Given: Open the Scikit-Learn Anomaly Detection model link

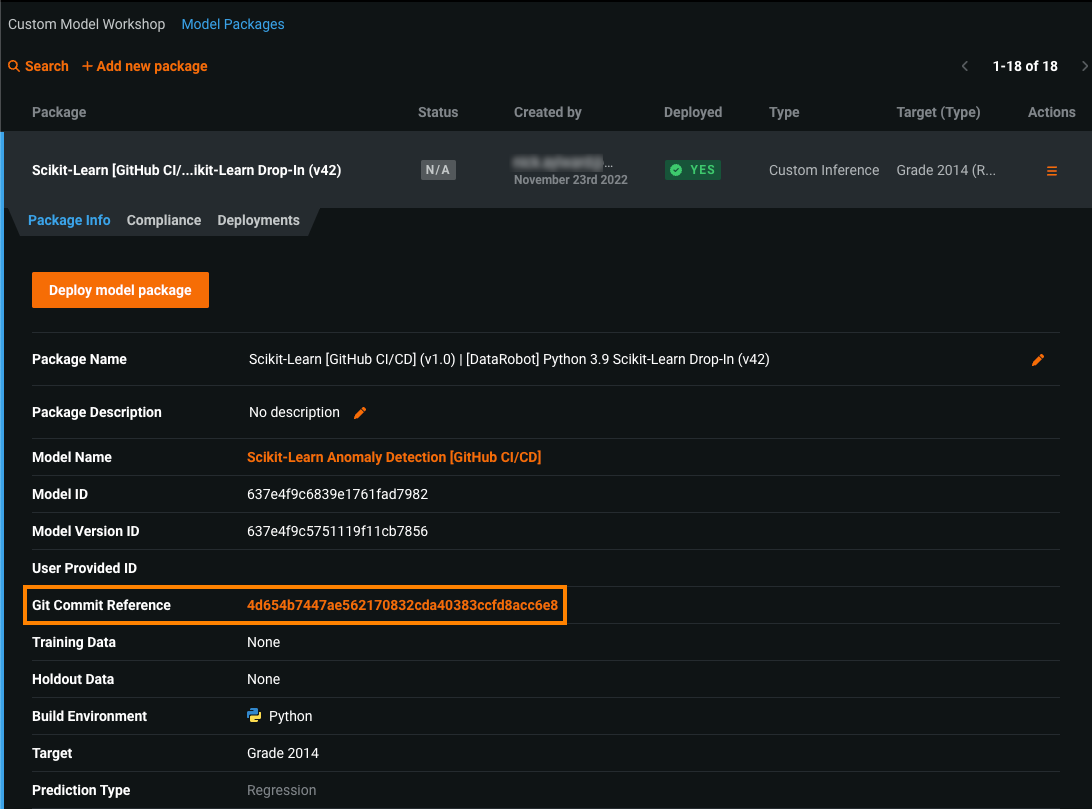Looking at the screenshot, I should coord(394,457).
